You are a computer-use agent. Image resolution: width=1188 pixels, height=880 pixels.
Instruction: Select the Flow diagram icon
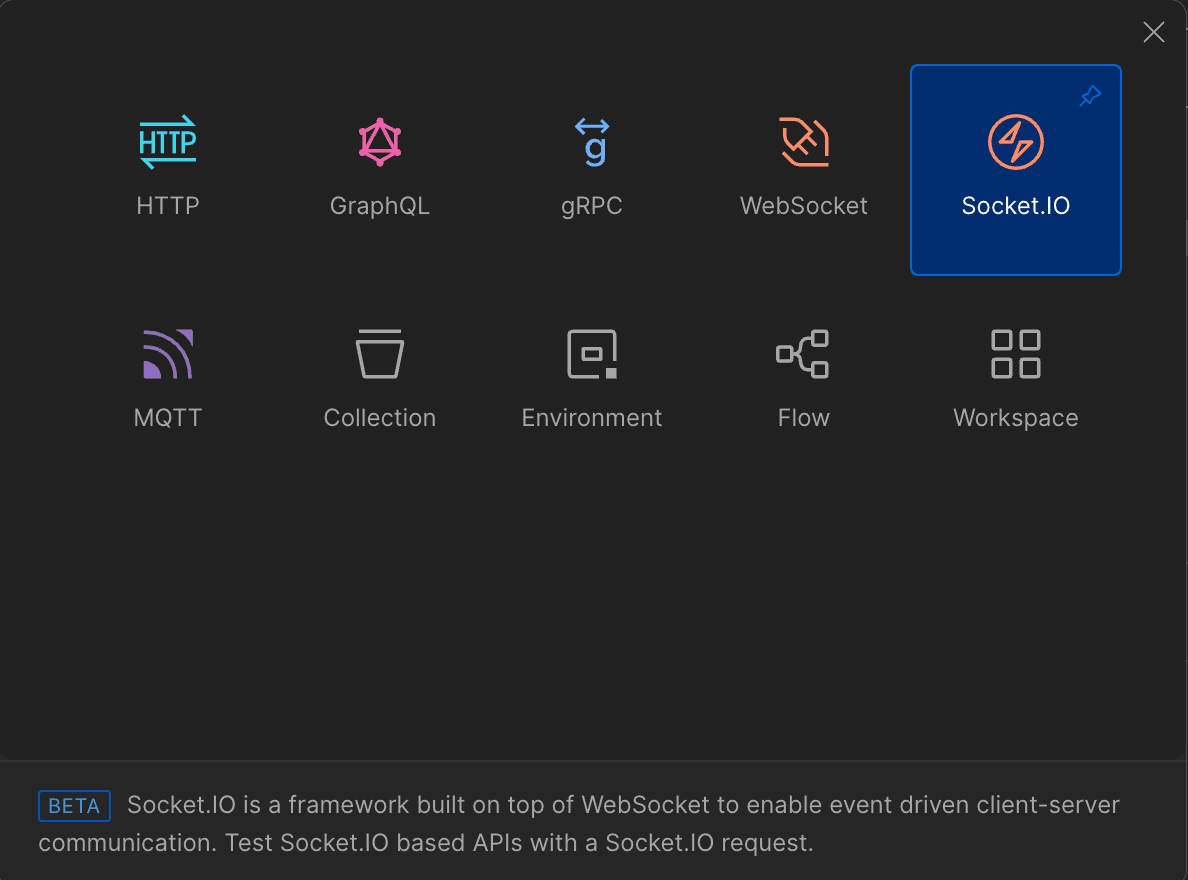(804, 354)
